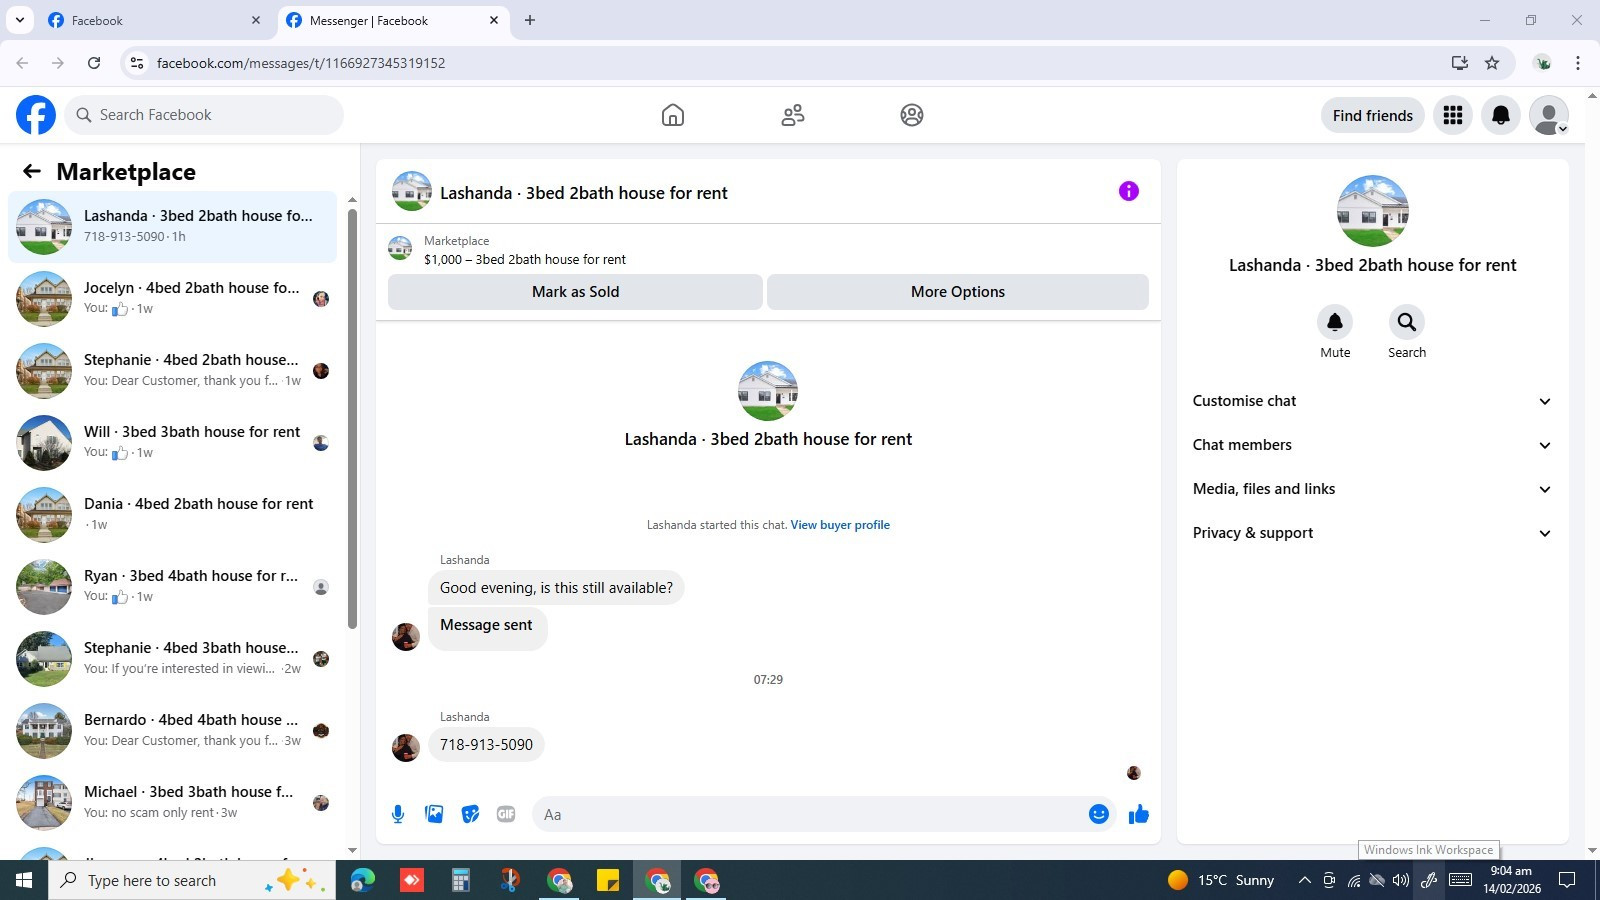Image resolution: width=1600 pixels, height=900 pixels.
Task: Expand Media, files and links section
Action: click(x=1372, y=489)
